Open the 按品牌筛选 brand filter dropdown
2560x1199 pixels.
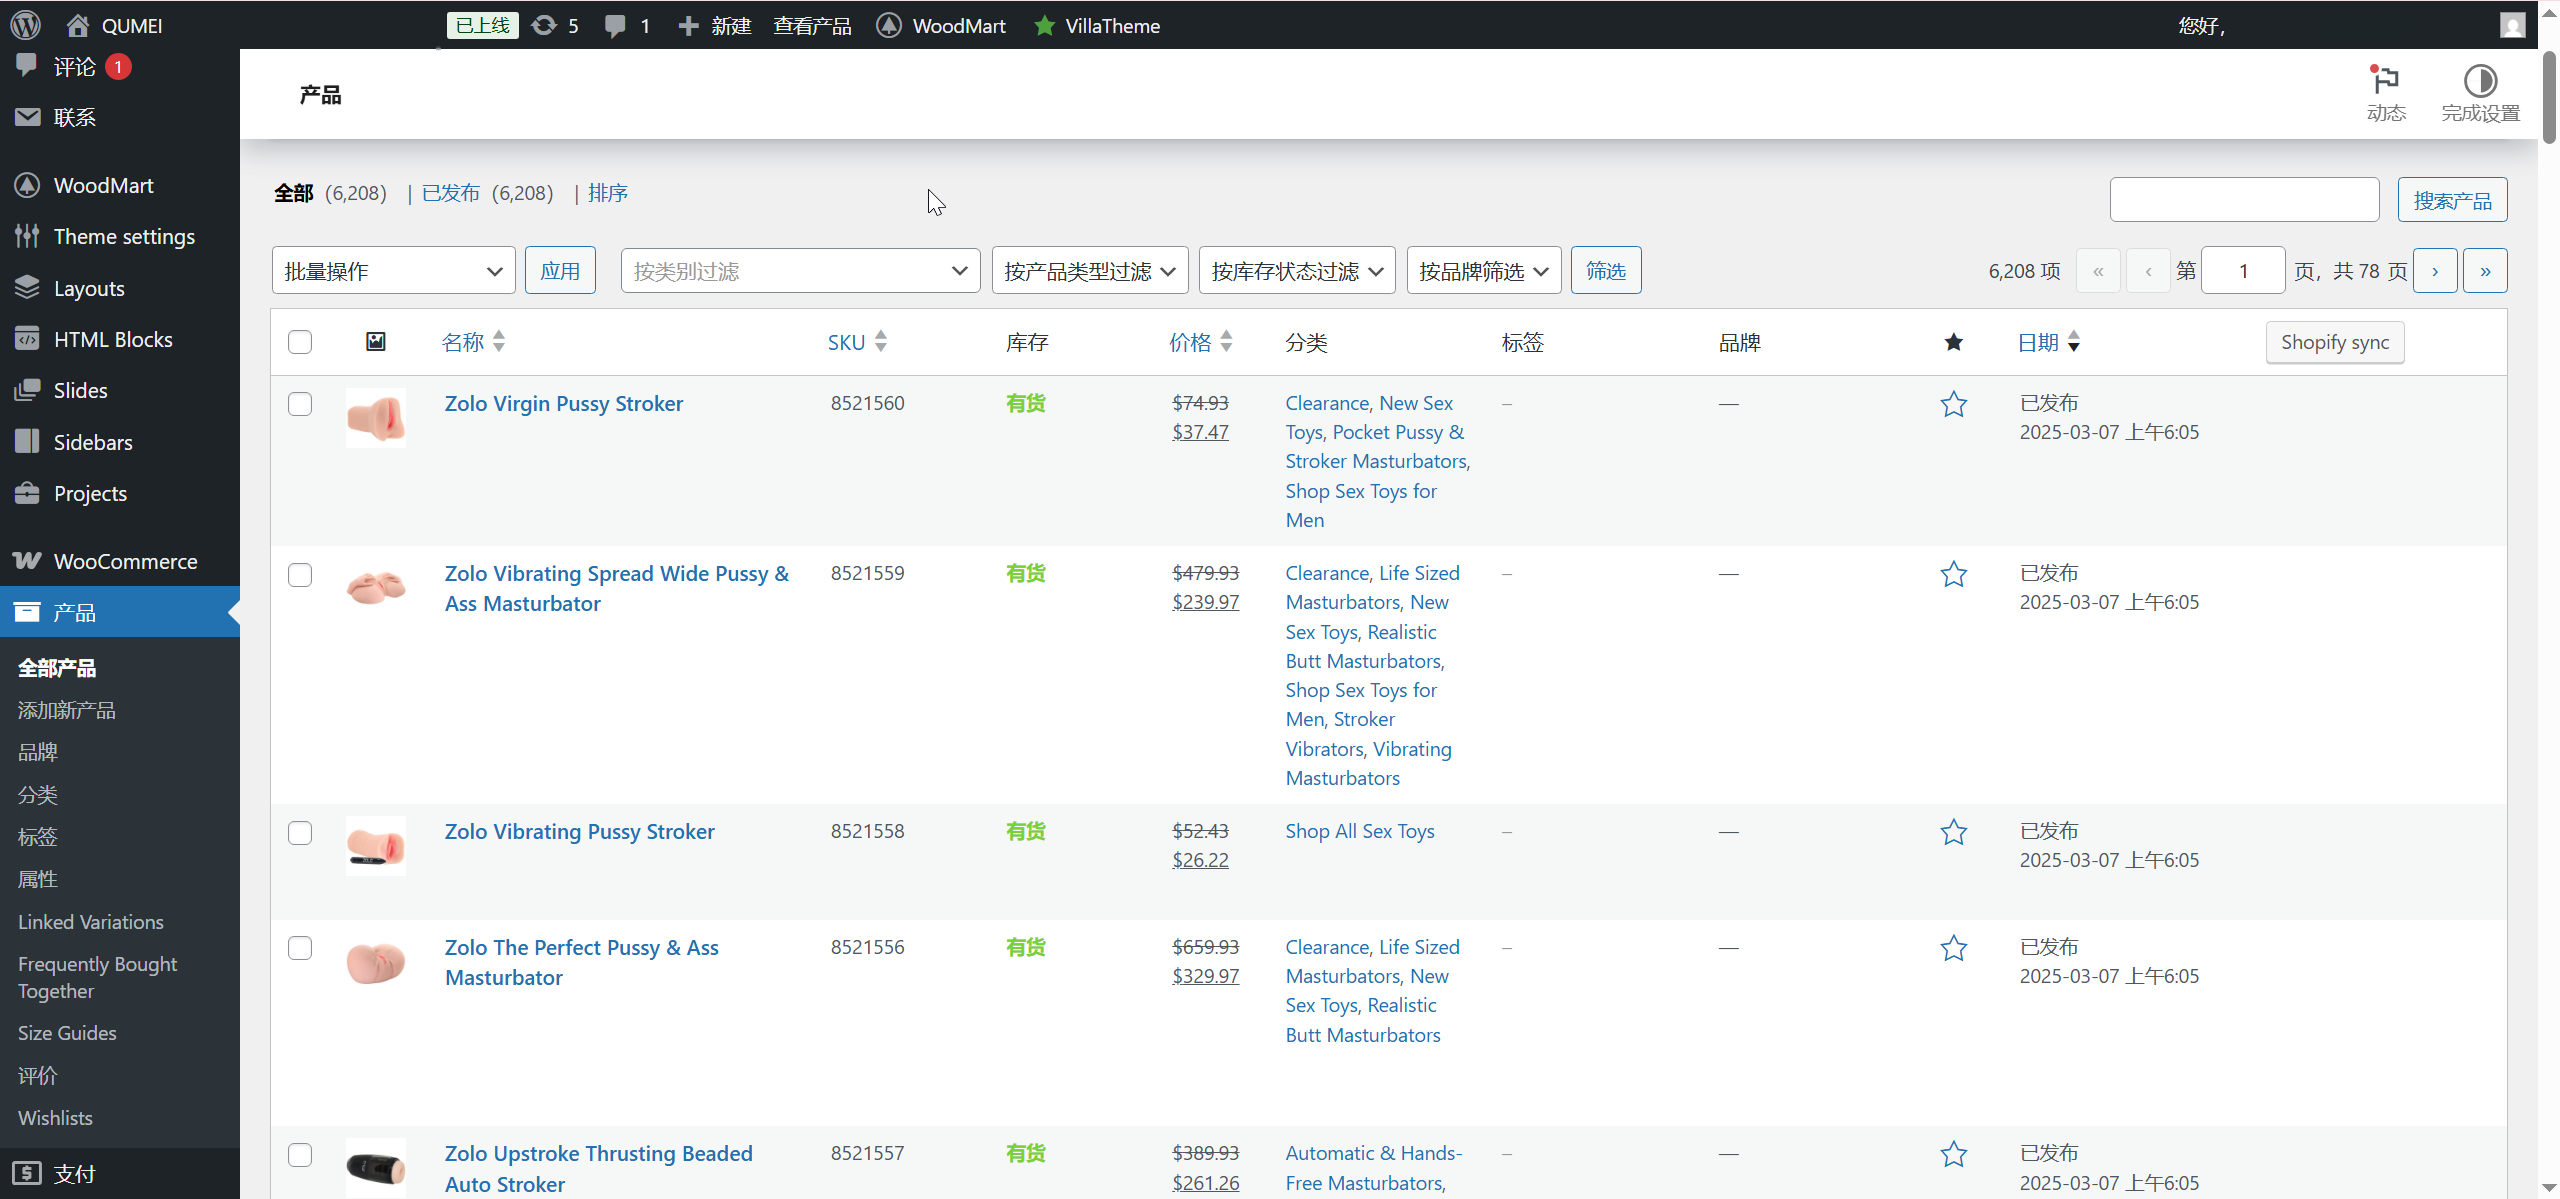tap(1483, 269)
